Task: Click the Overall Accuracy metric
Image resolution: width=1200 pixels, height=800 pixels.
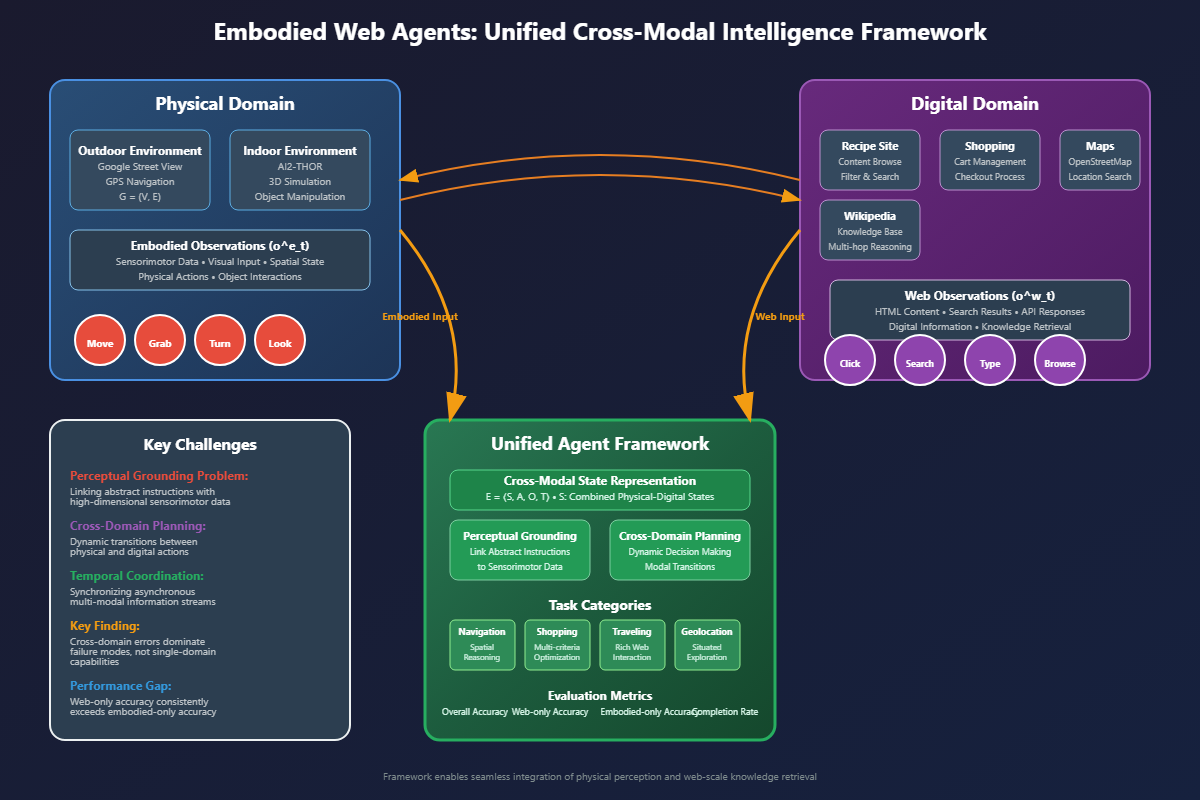Action: (477, 712)
